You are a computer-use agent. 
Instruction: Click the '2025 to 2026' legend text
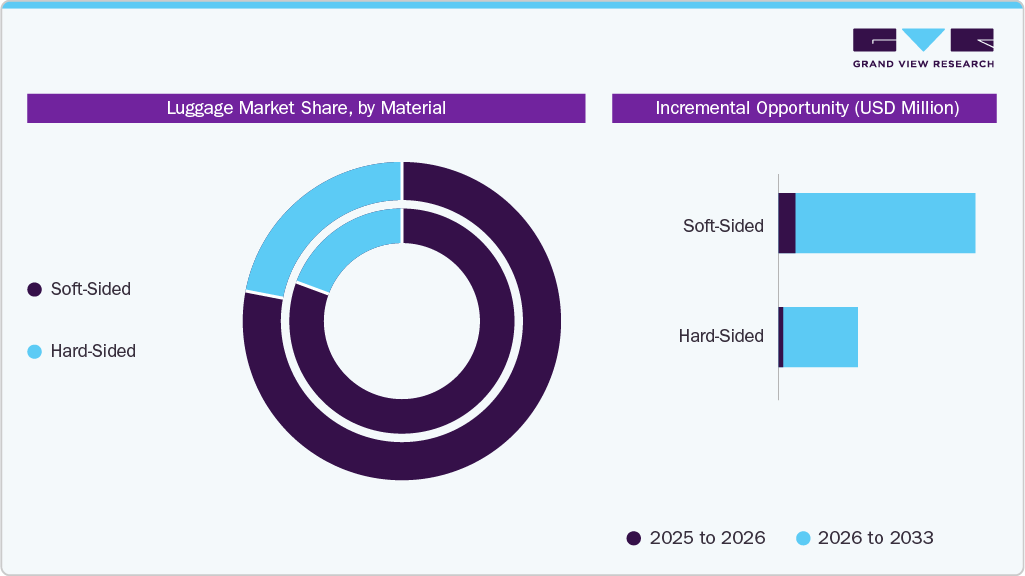coord(707,537)
